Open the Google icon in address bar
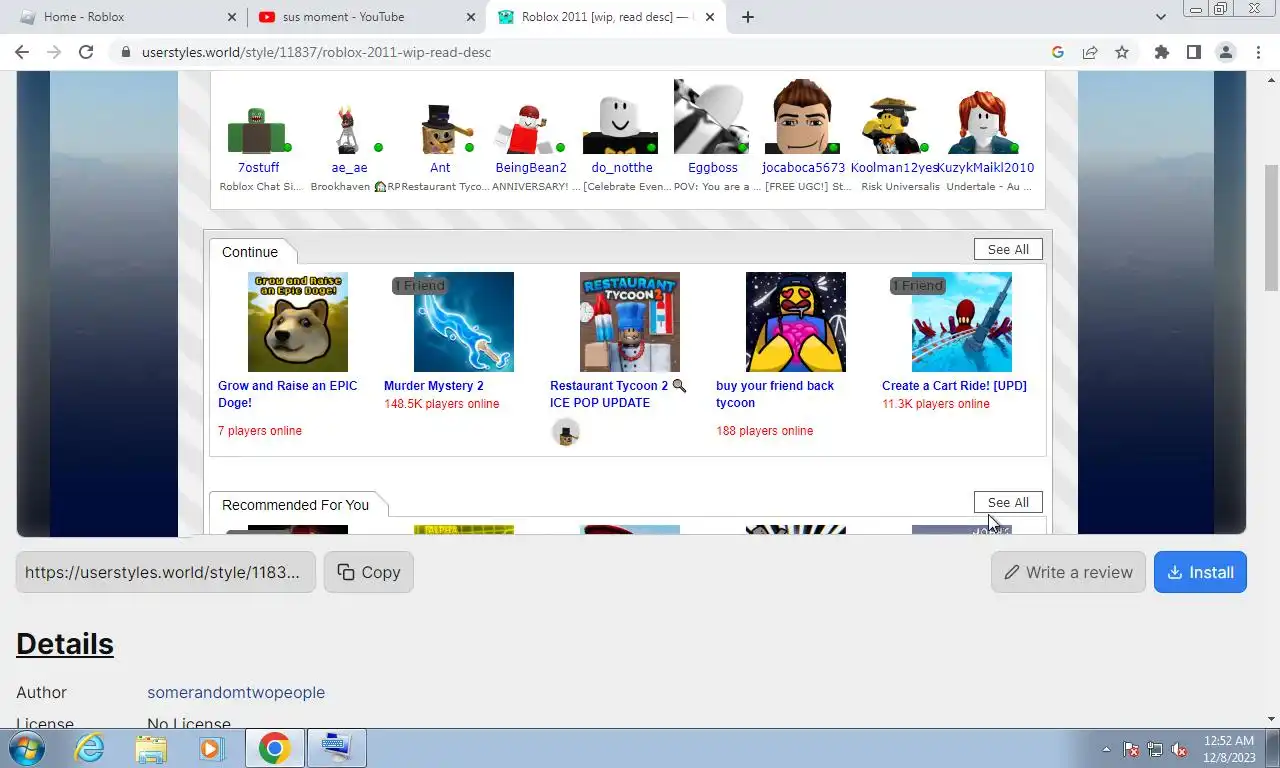The height and width of the screenshot is (768, 1280). coord(1058,52)
